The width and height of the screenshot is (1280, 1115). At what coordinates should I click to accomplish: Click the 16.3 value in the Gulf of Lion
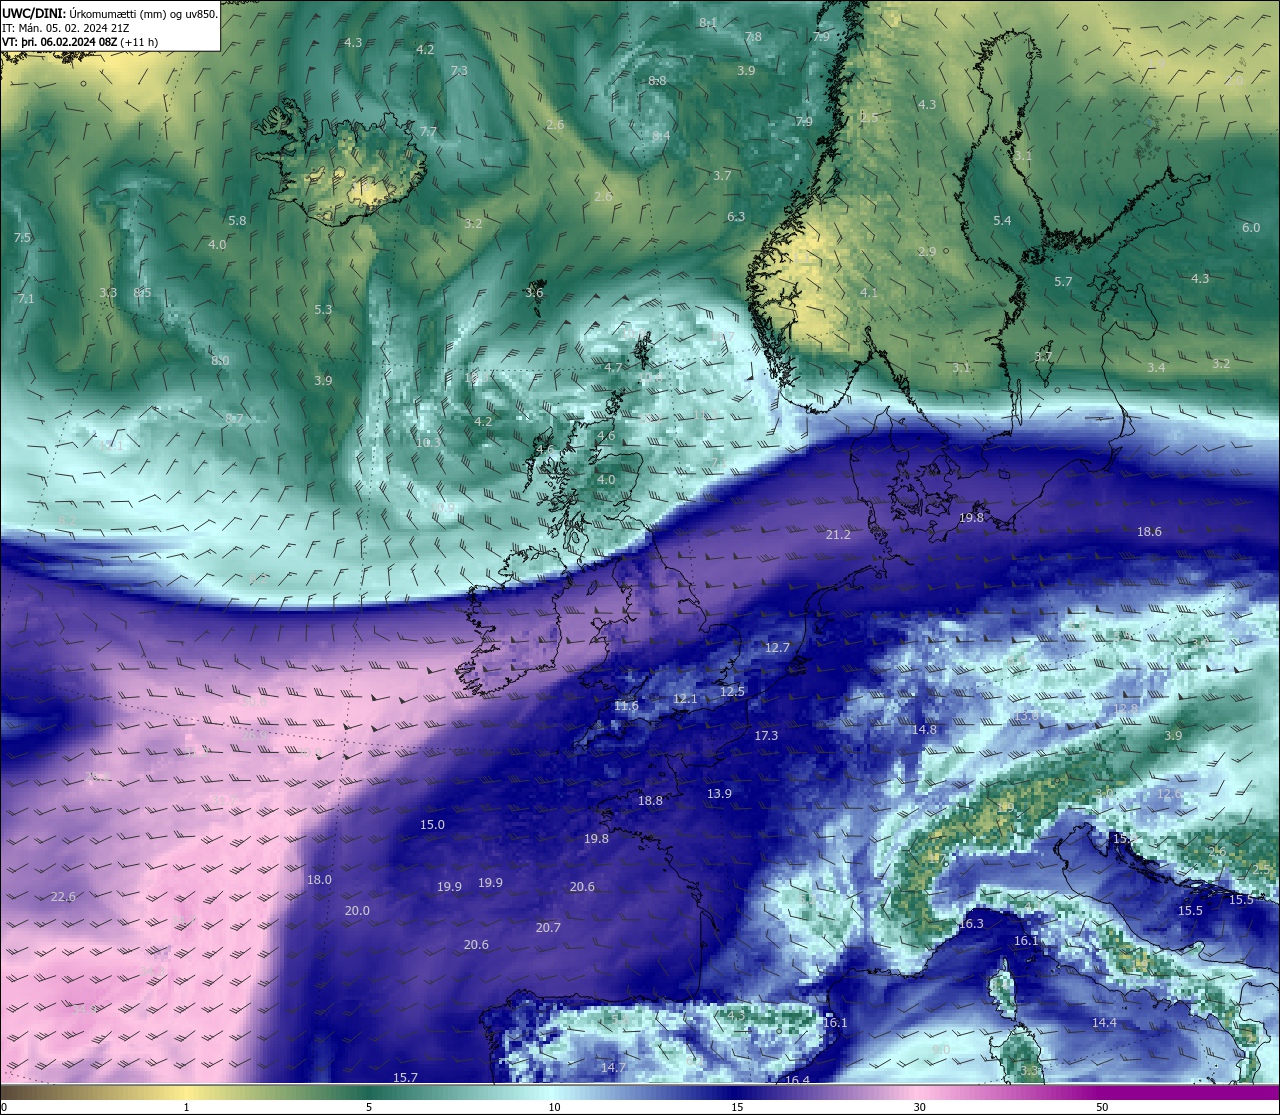tap(971, 924)
